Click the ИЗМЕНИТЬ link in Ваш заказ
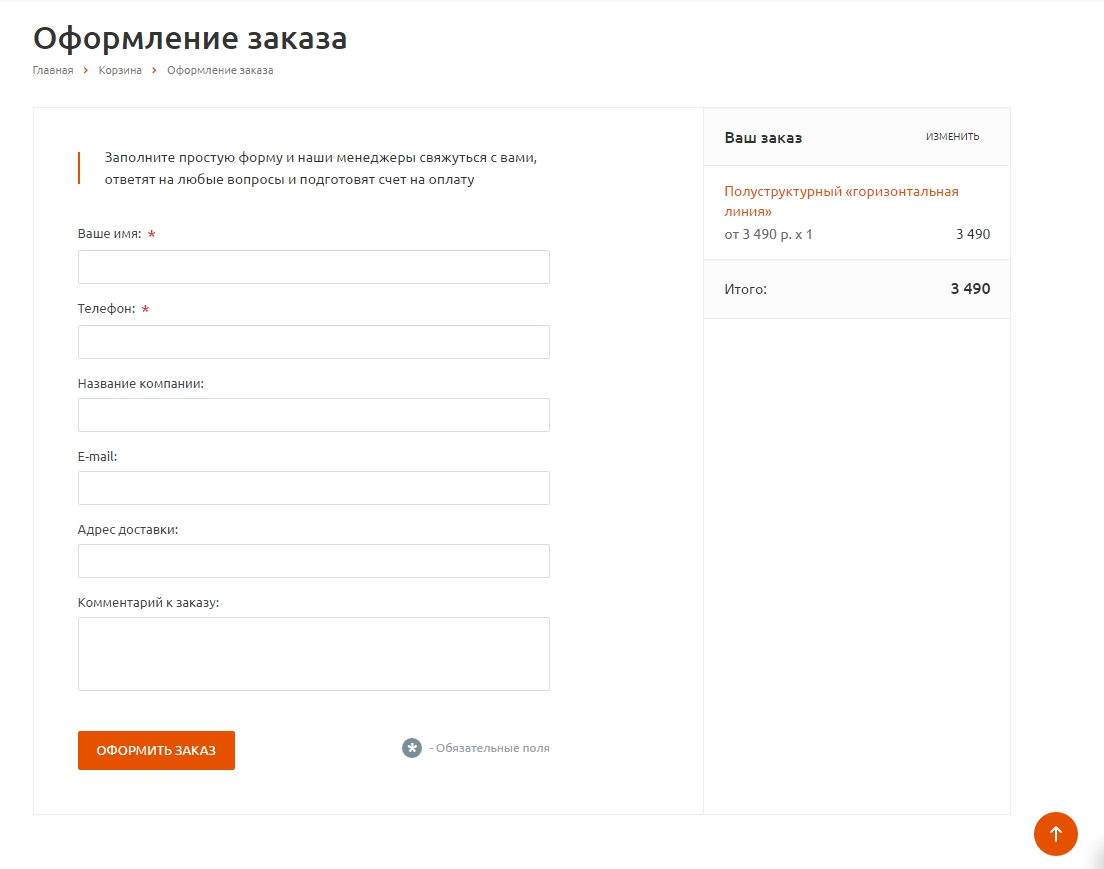This screenshot has height=869, width=1104. 953,137
